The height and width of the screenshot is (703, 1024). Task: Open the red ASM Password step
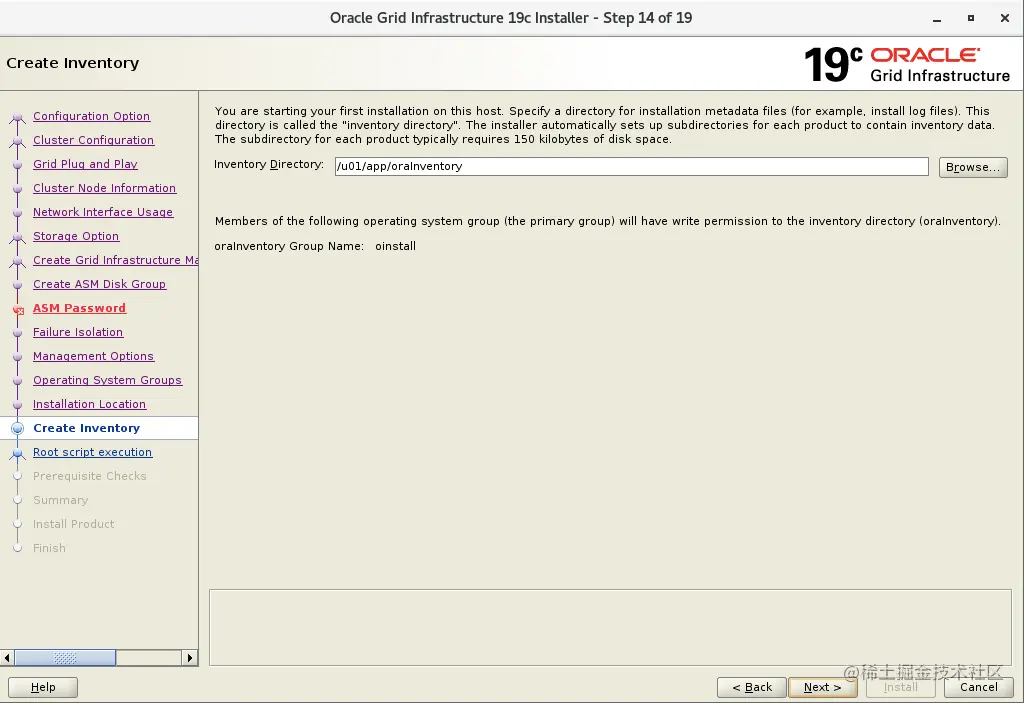[x=80, y=308]
